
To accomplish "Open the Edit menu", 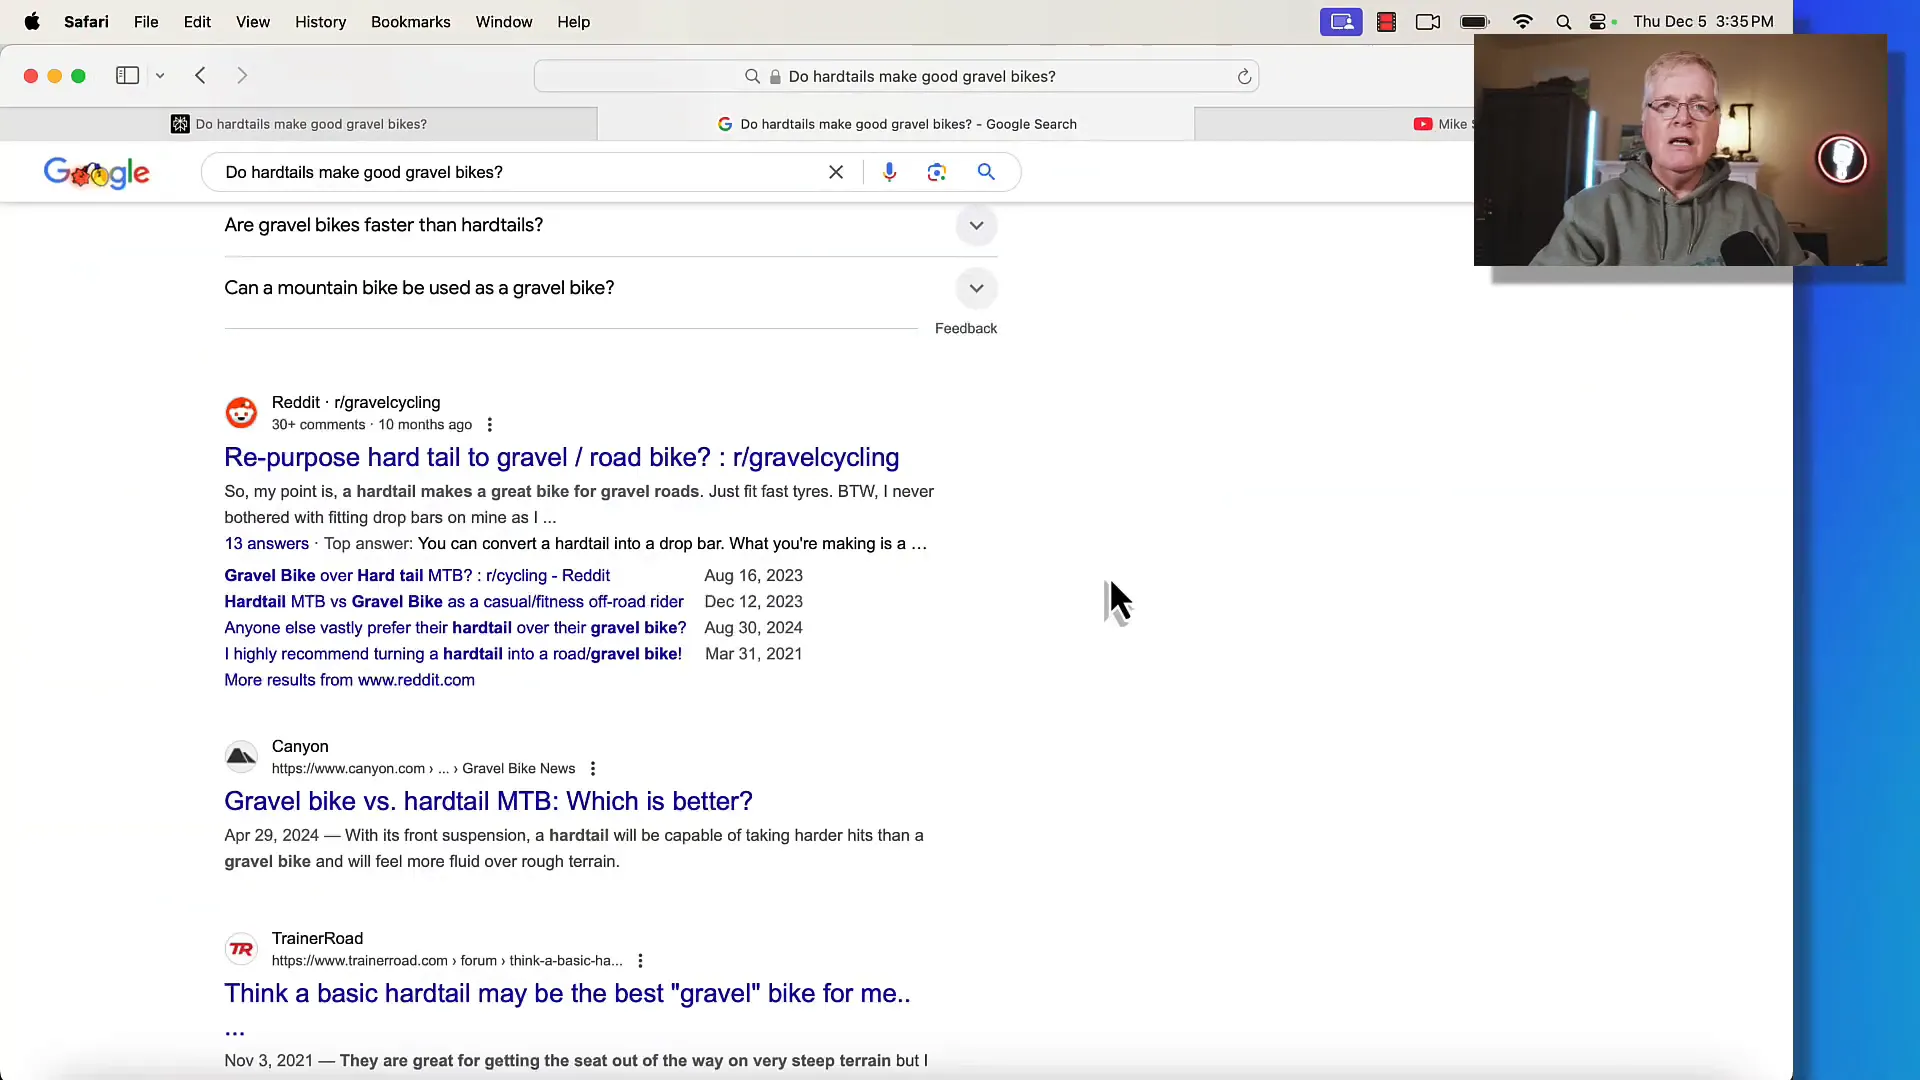I will [197, 21].
